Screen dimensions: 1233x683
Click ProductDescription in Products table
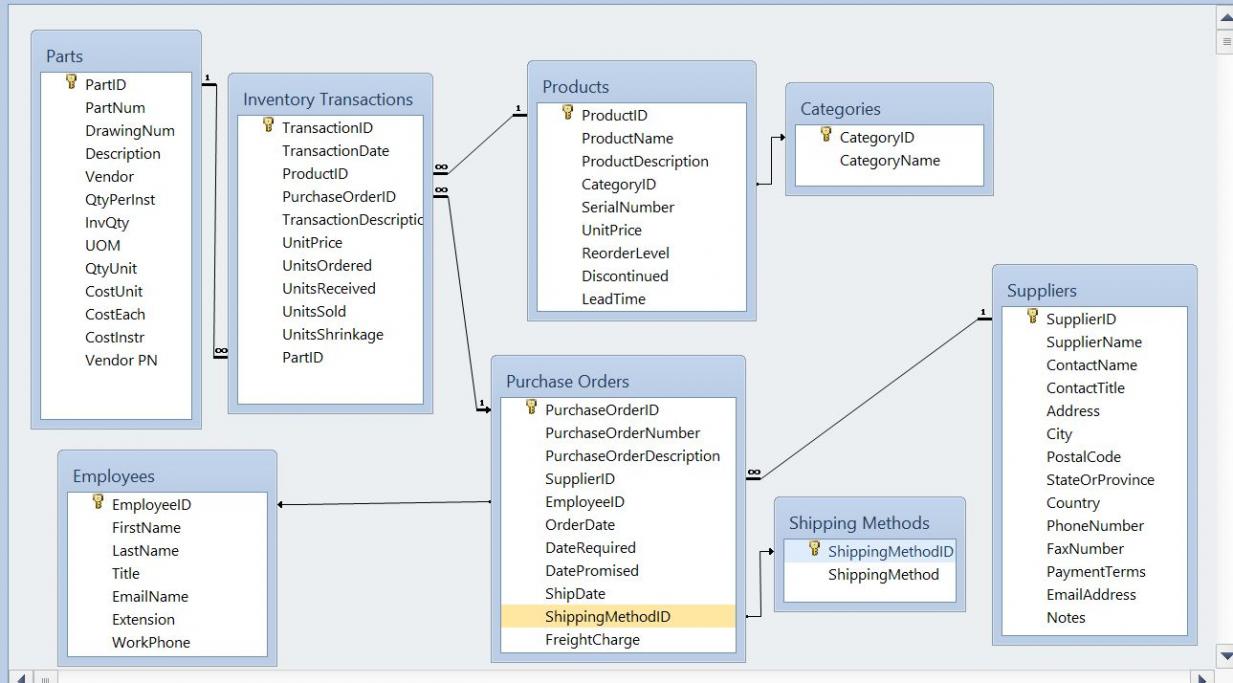645,161
